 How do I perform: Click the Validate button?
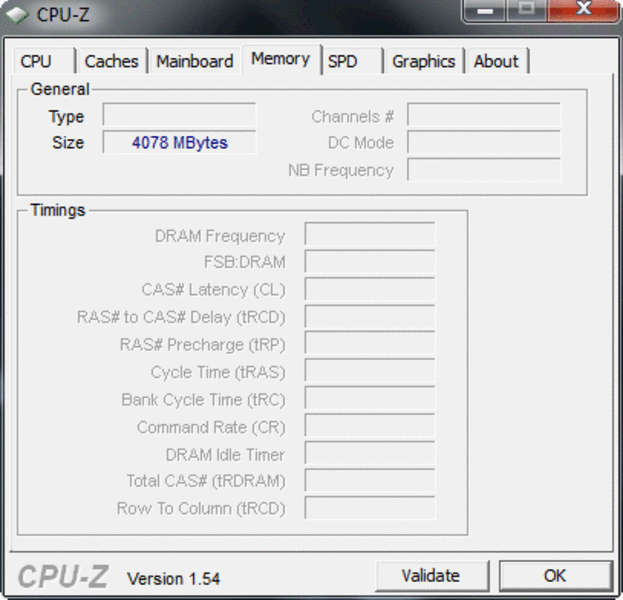click(x=431, y=576)
